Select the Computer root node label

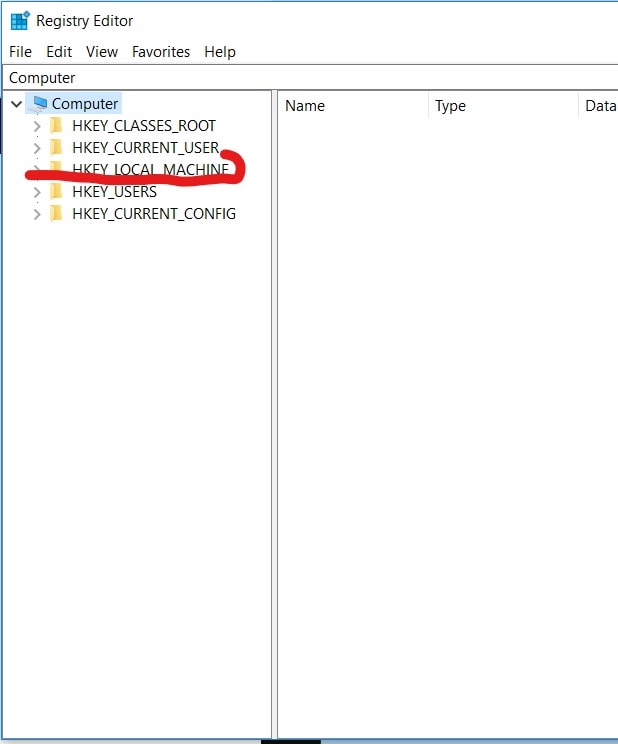click(x=85, y=104)
